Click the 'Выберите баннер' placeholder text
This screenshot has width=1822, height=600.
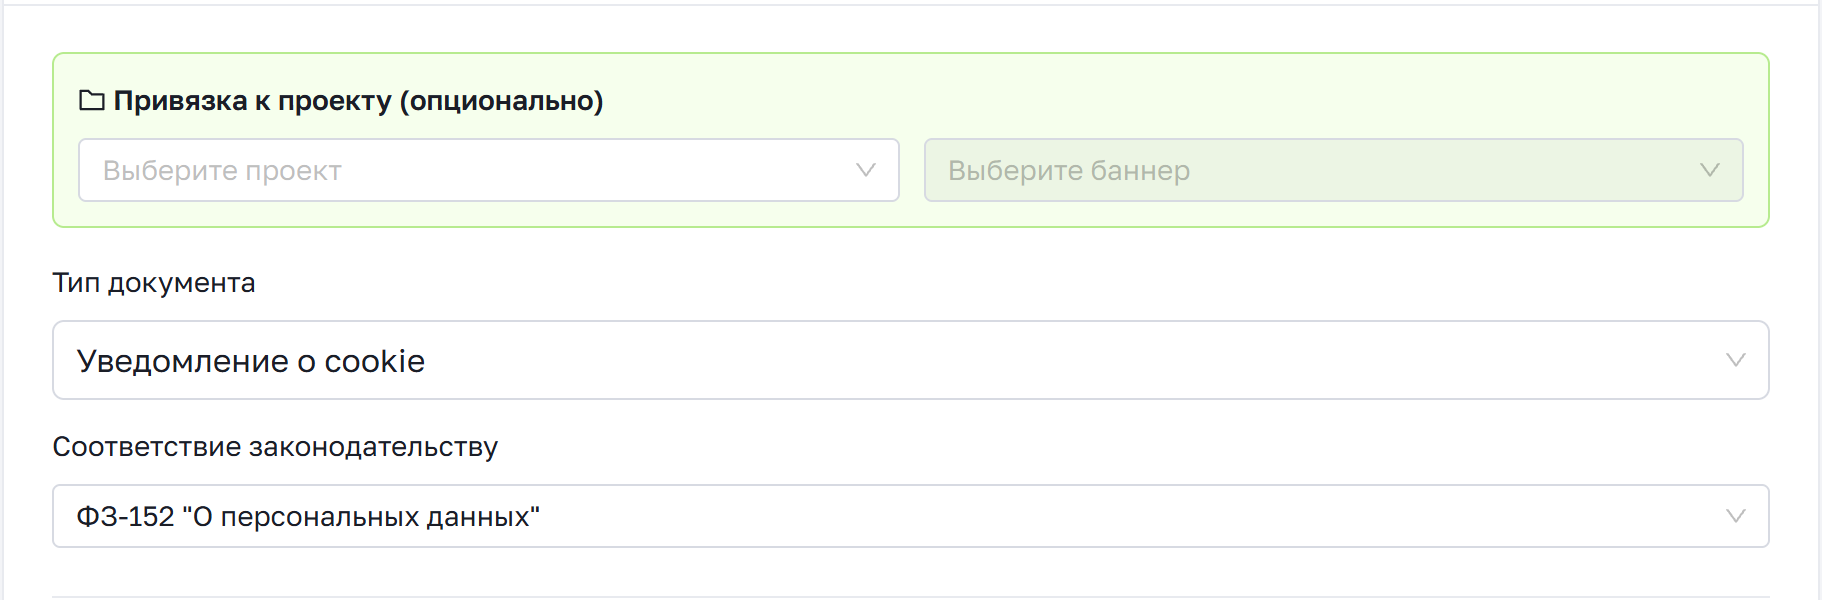(1069, 171)
